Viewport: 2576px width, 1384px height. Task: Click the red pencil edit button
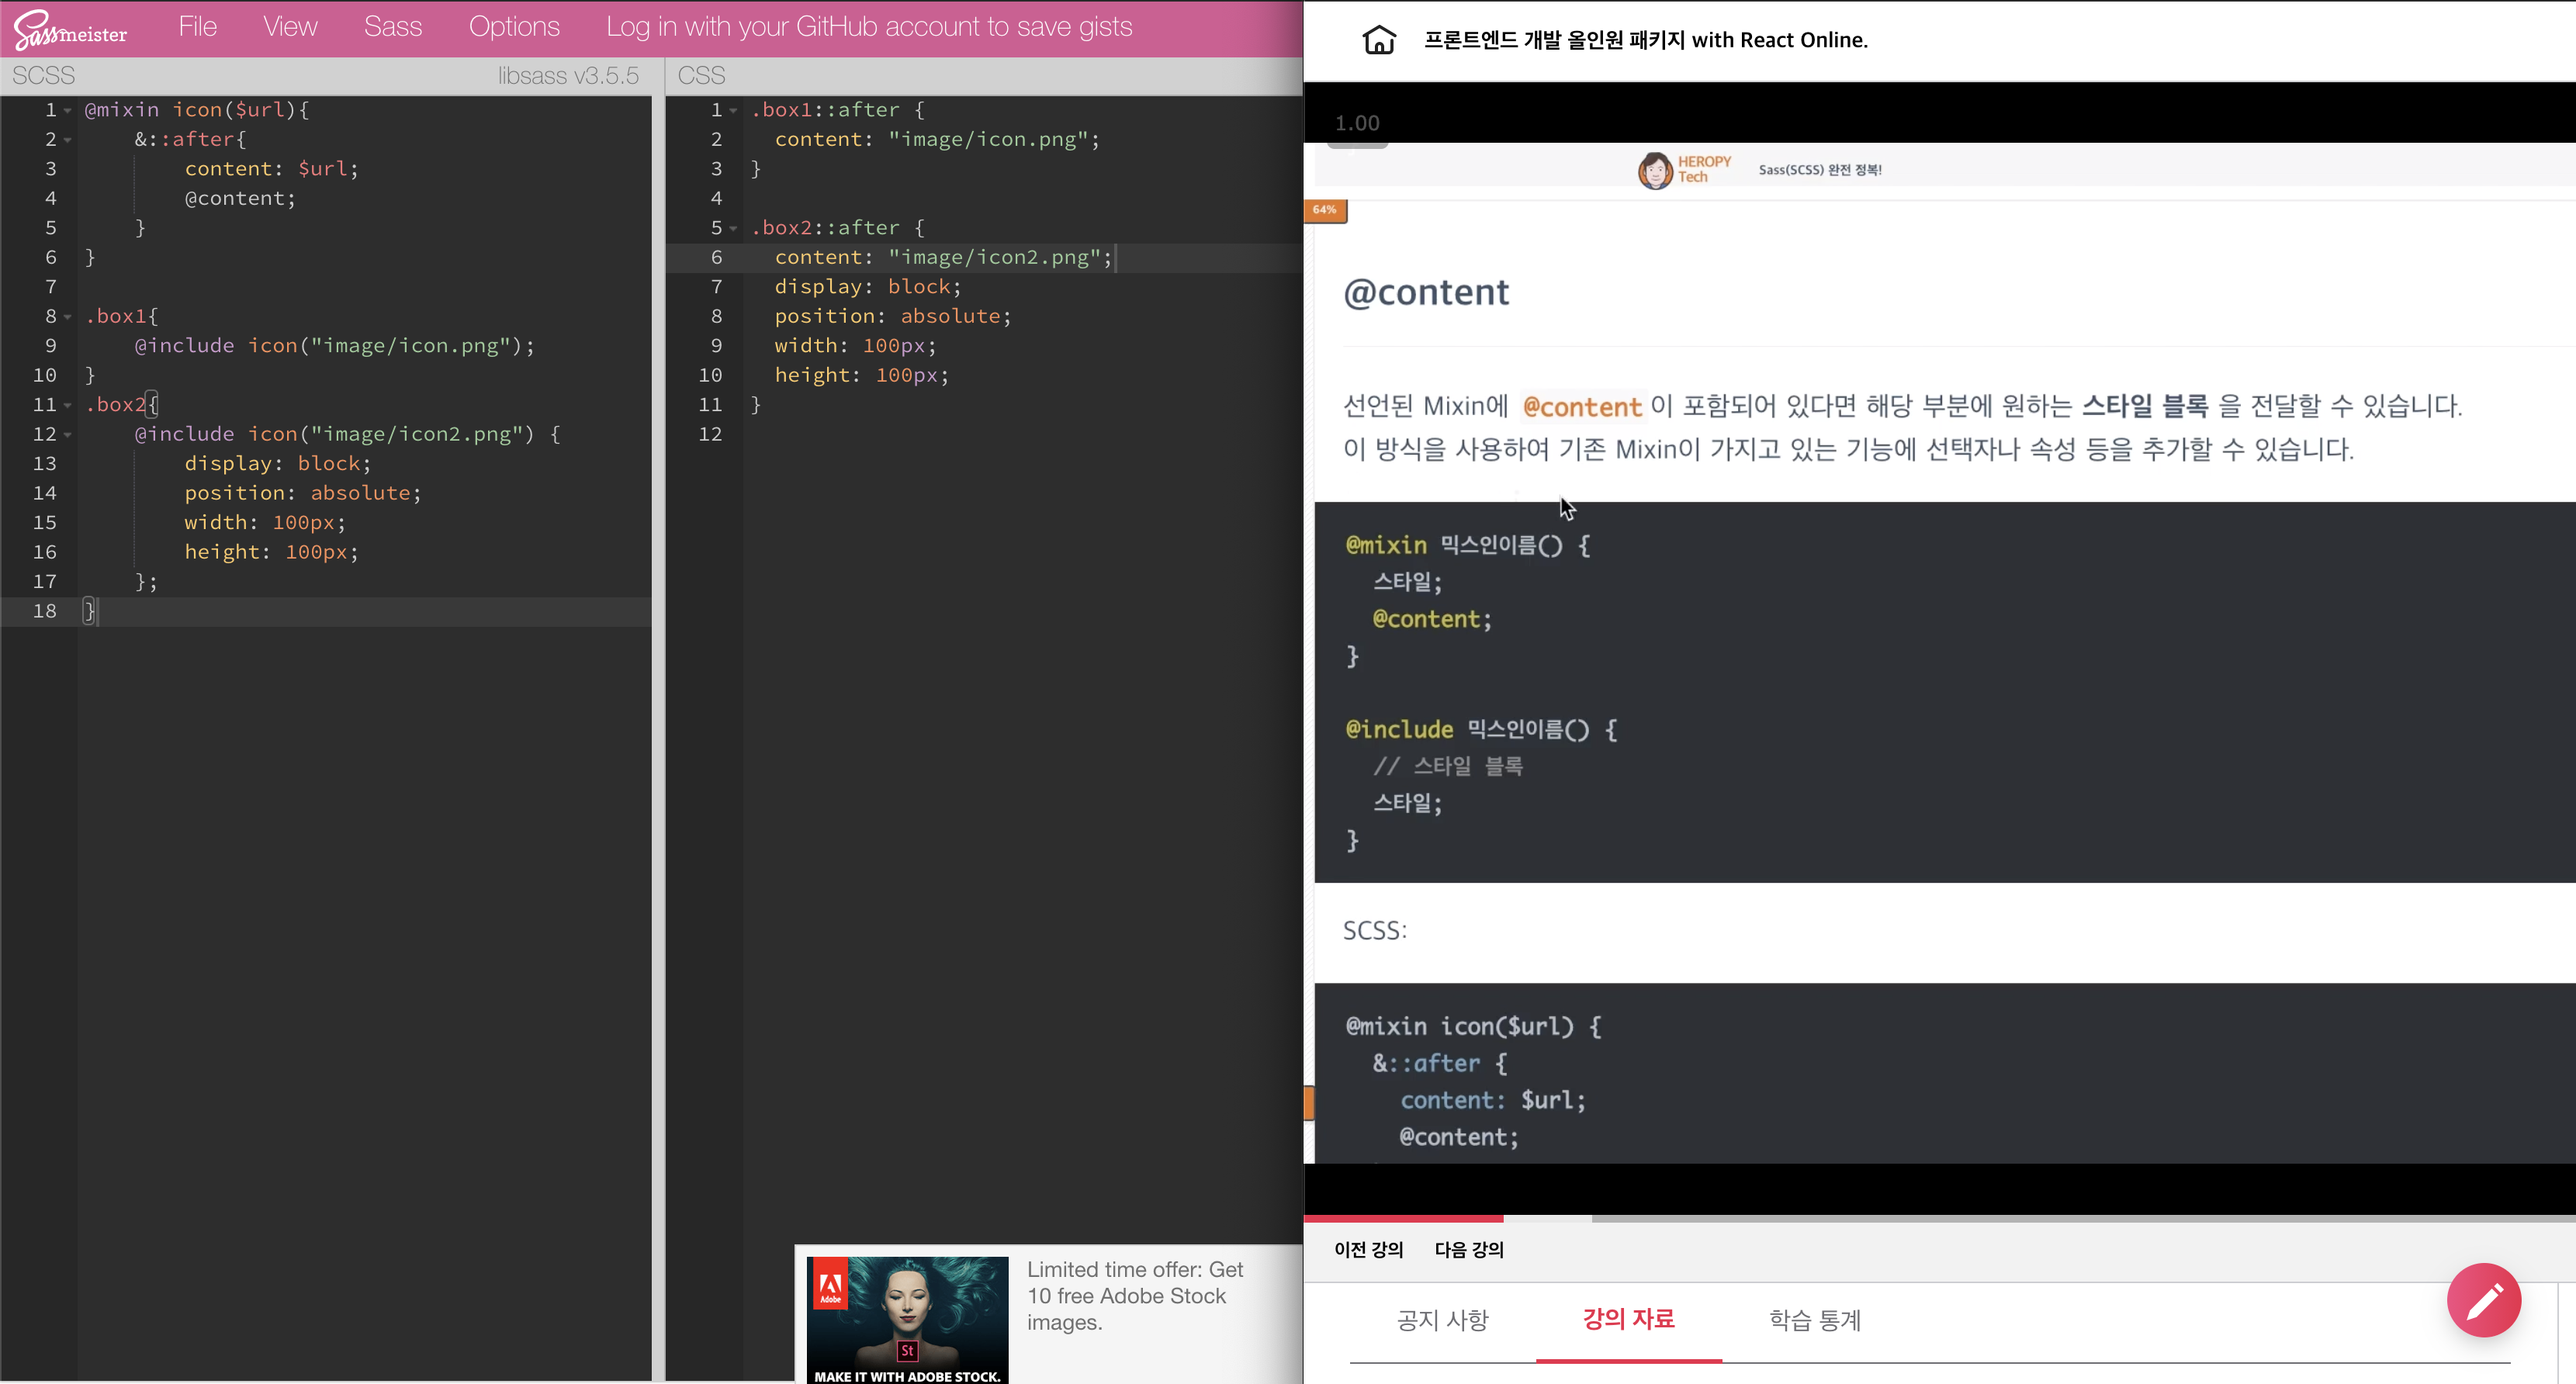2483,1300
